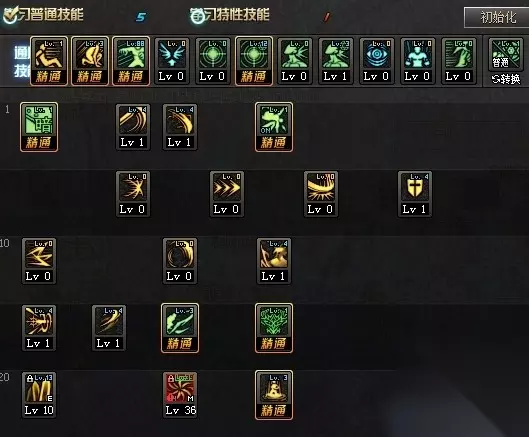Select the green map 暗 skill icon
This screenshot has height=437, width=529.
[x=39, y=127]
